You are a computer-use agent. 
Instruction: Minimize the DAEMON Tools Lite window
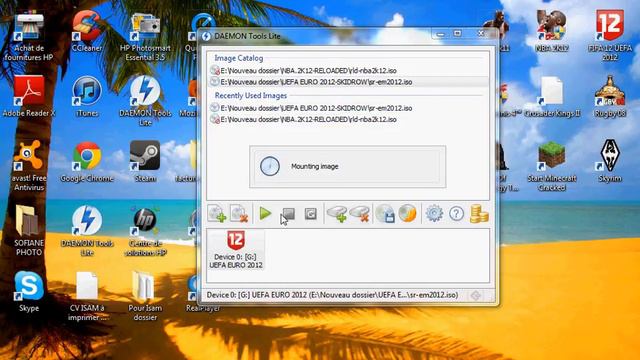(x=440, y=34)
